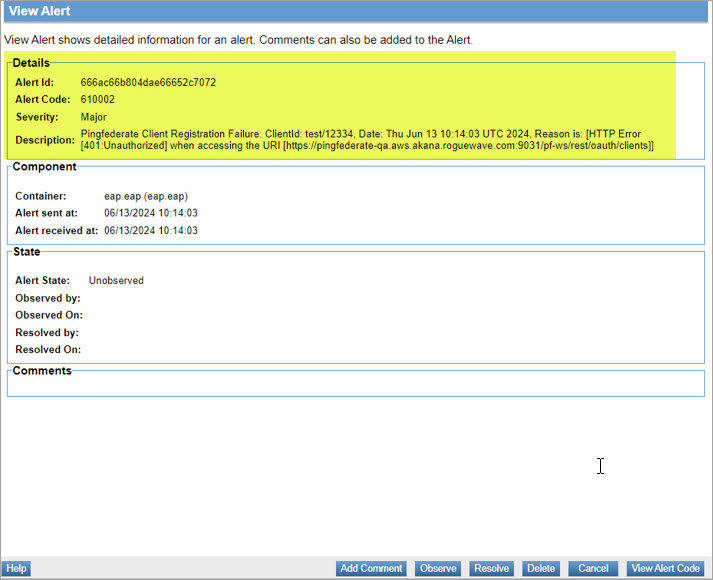Image resolution: width=713 pixels, height=580 pixels.
Task: Click the View Alert explanatory sentence
Action: (x=239, y=40)
